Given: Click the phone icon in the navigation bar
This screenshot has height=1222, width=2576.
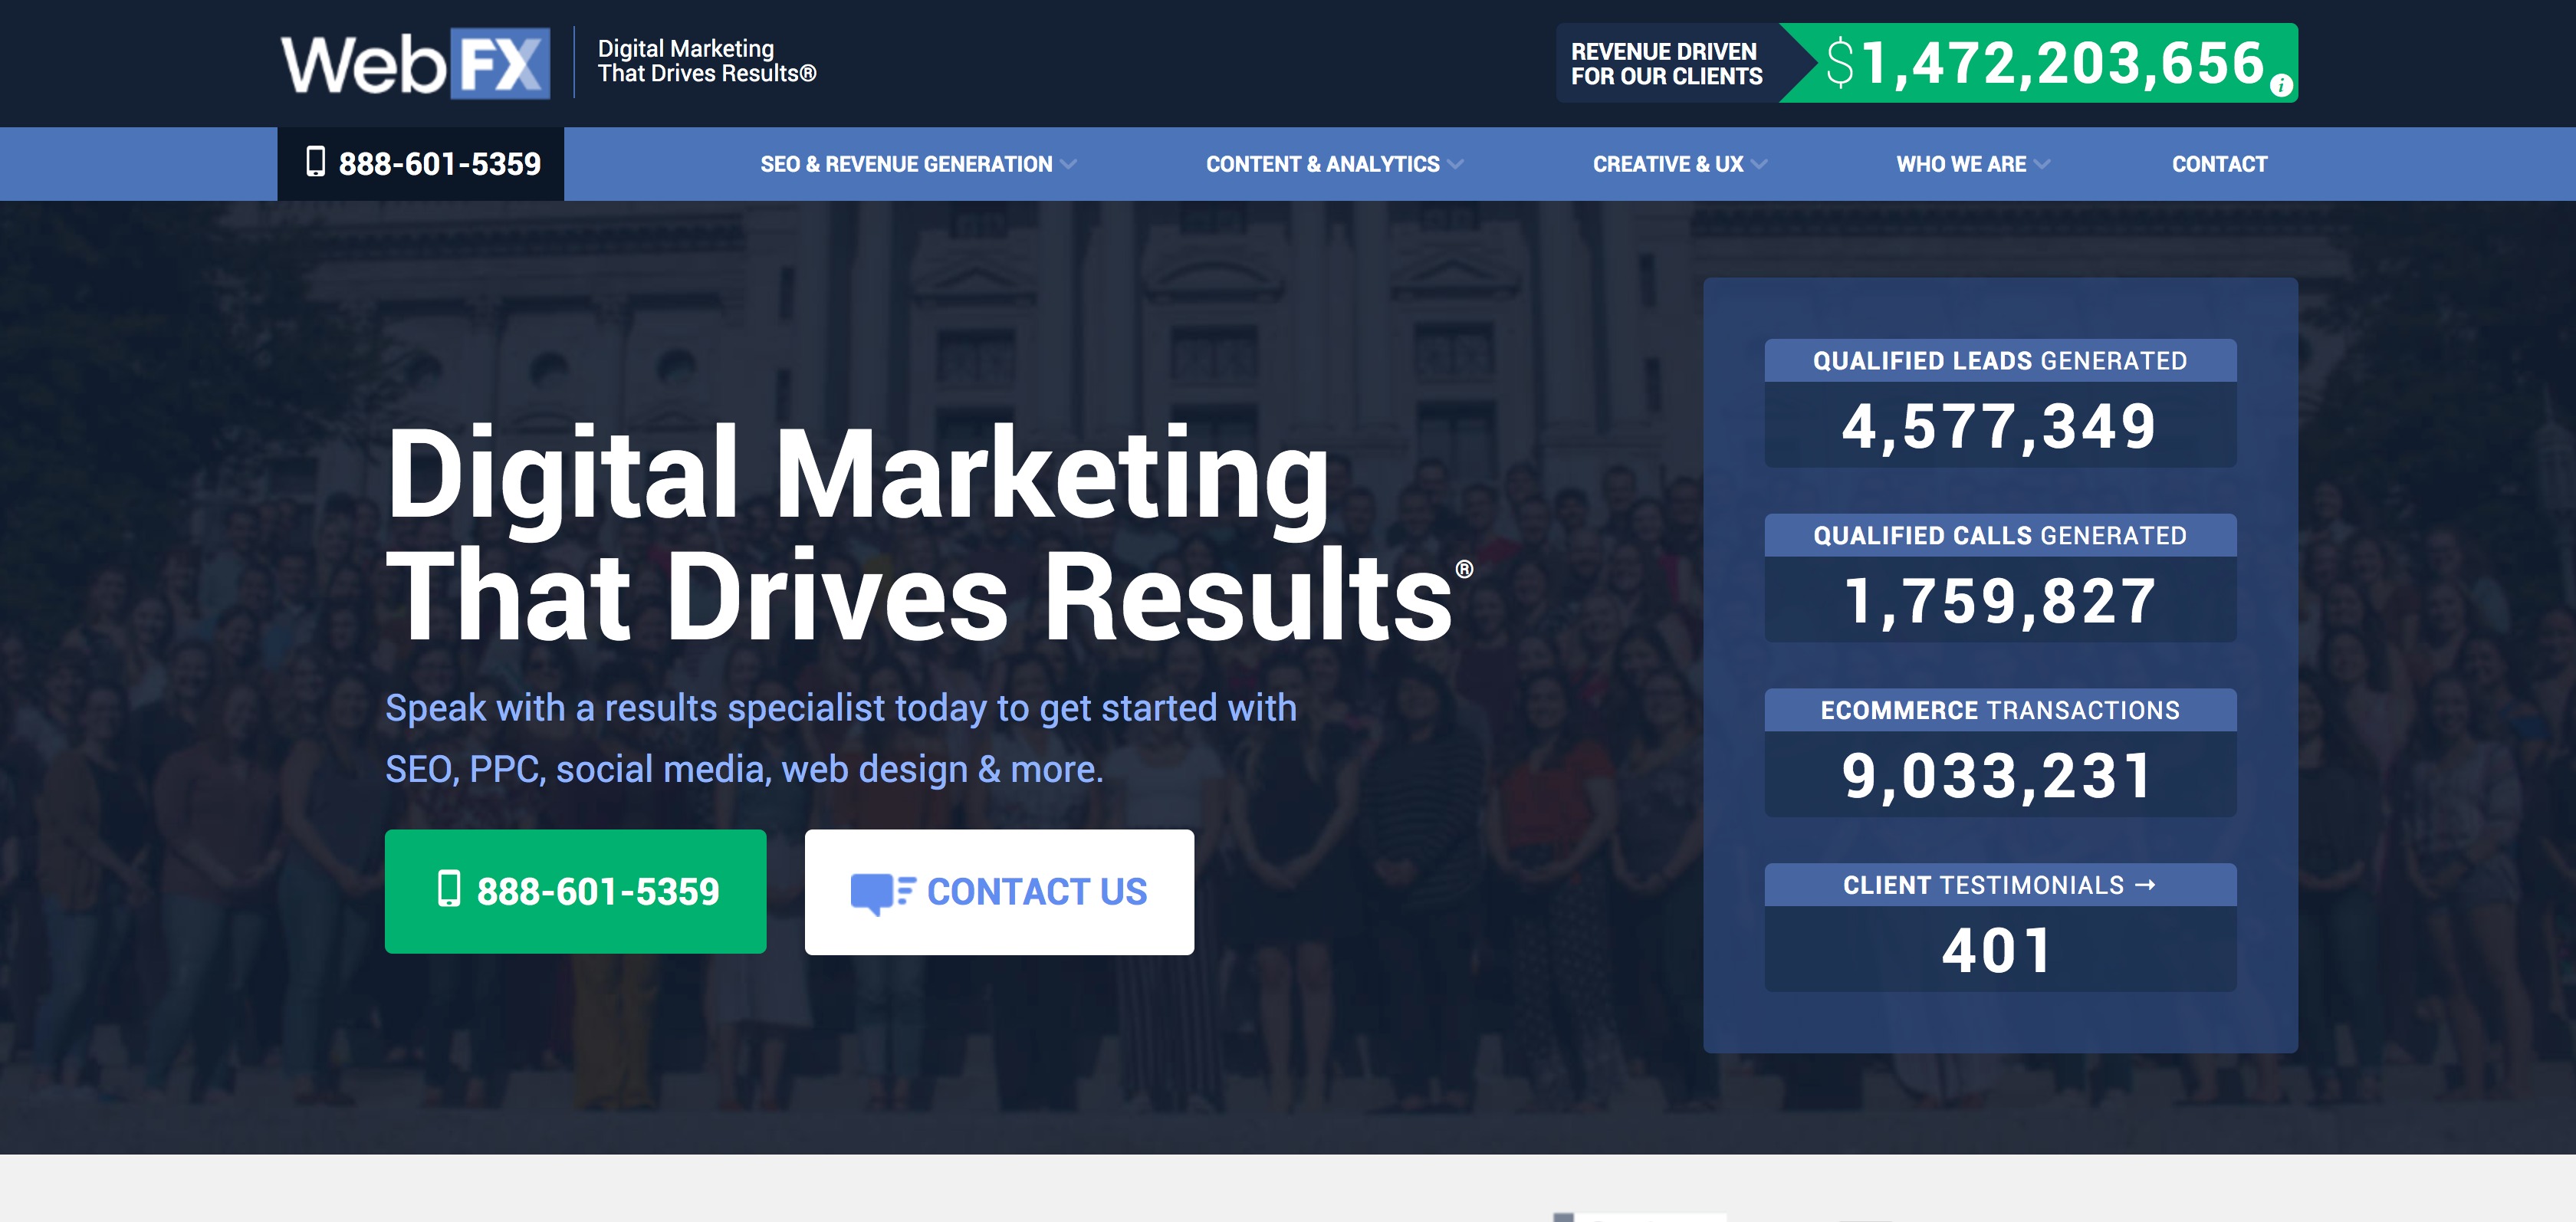Looking at the screenshot, I should (x=315, y=162).
